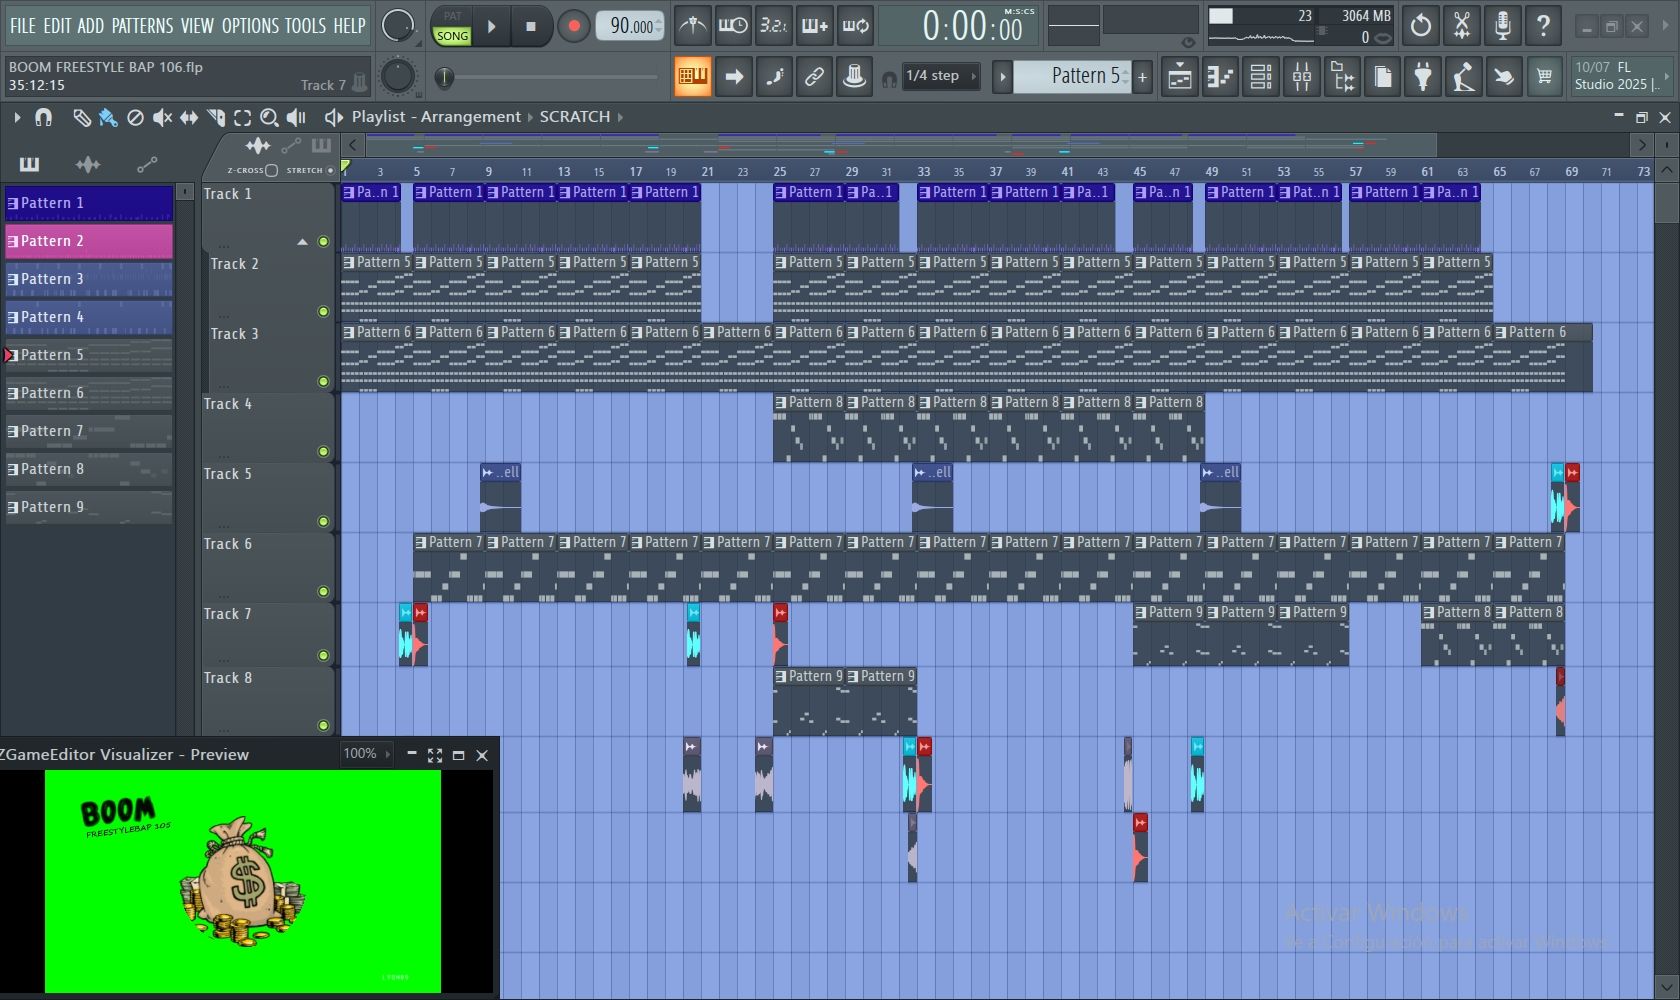The image size is (1680, 1000).
Task: Select the Mute tool in playlist toolbar
Action: pyautogui.click(x=162, y=118)
